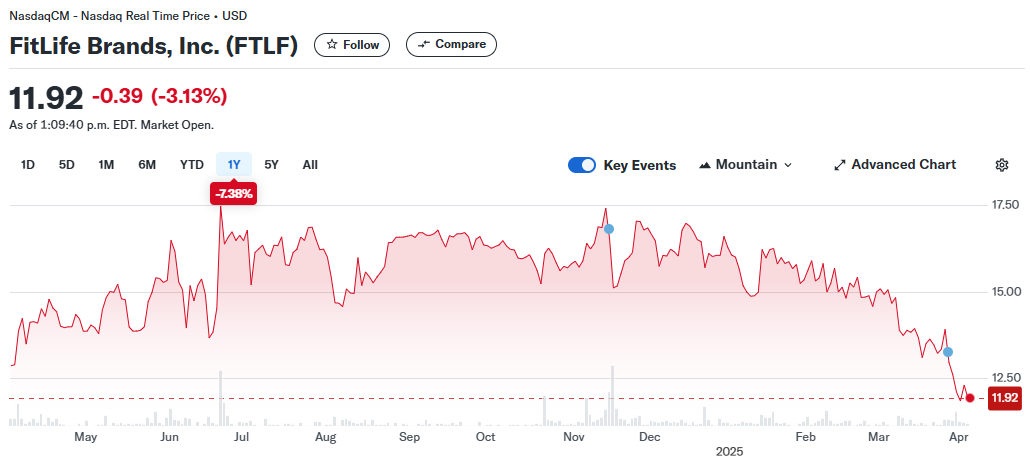Click the tall November volume bar
The image size is (1030, 458).
(612, 396)
